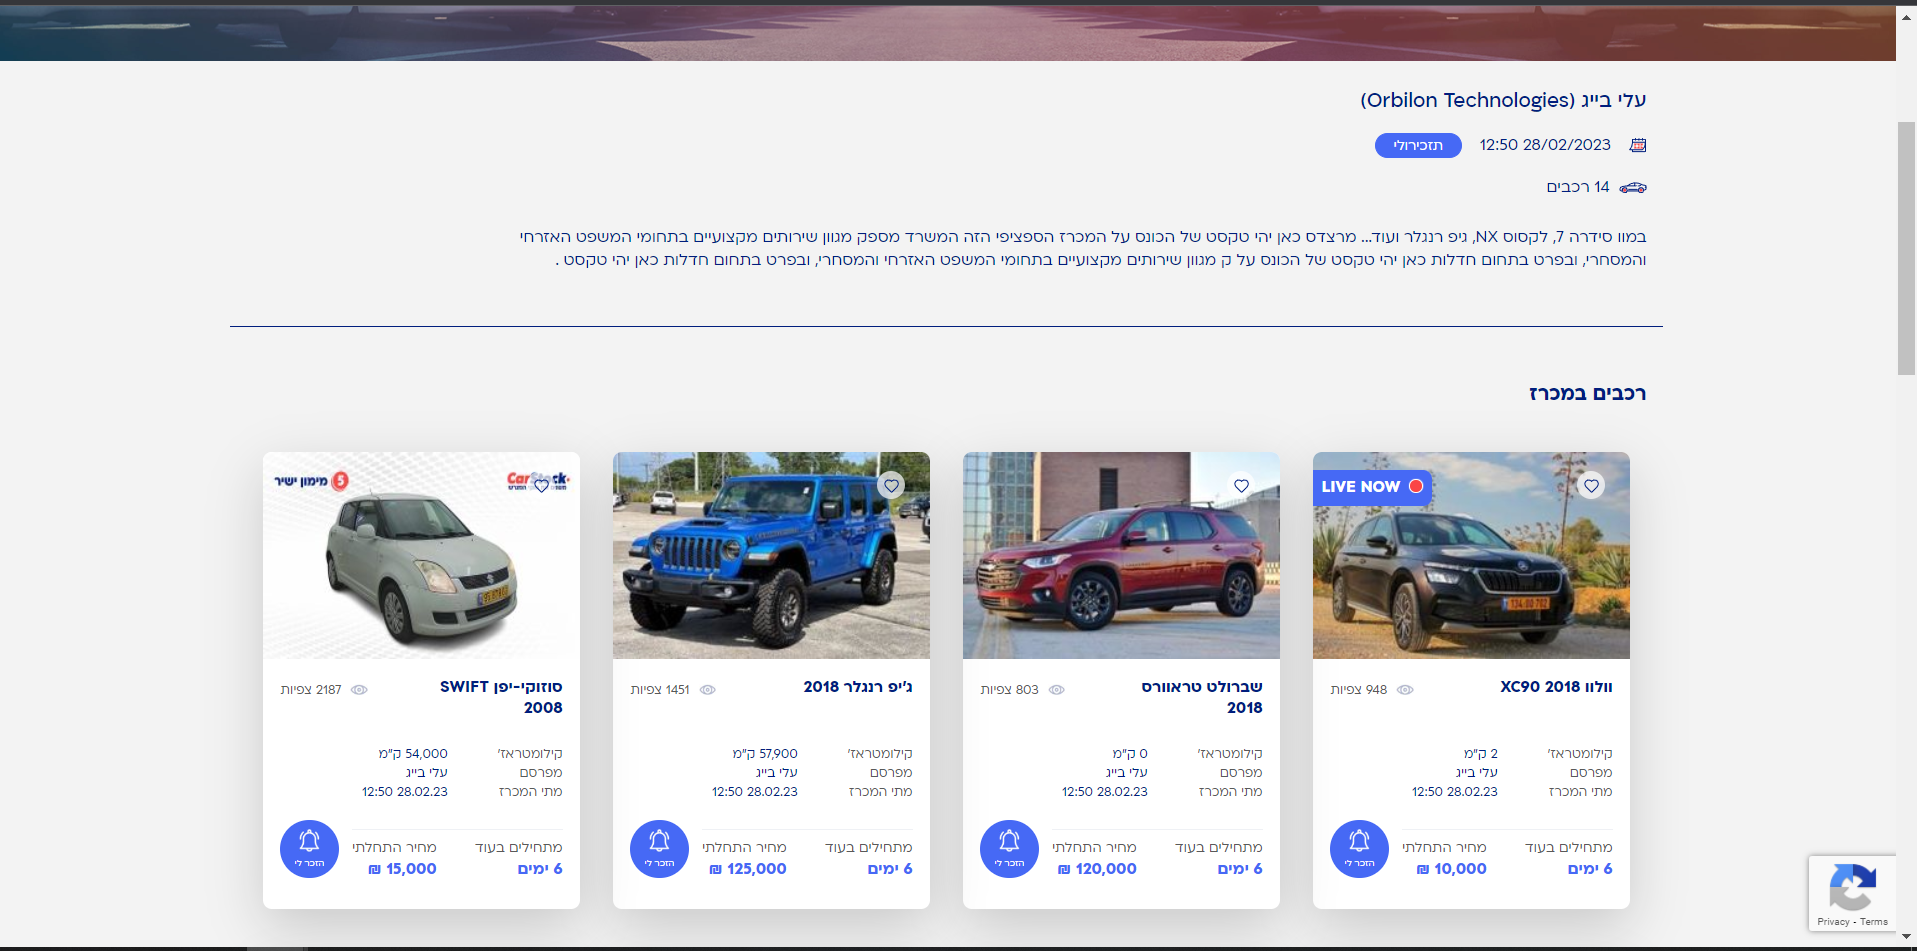Click the car icon next to 14 vehicles
The image size is (1917, 951).
pos(1633,187)
